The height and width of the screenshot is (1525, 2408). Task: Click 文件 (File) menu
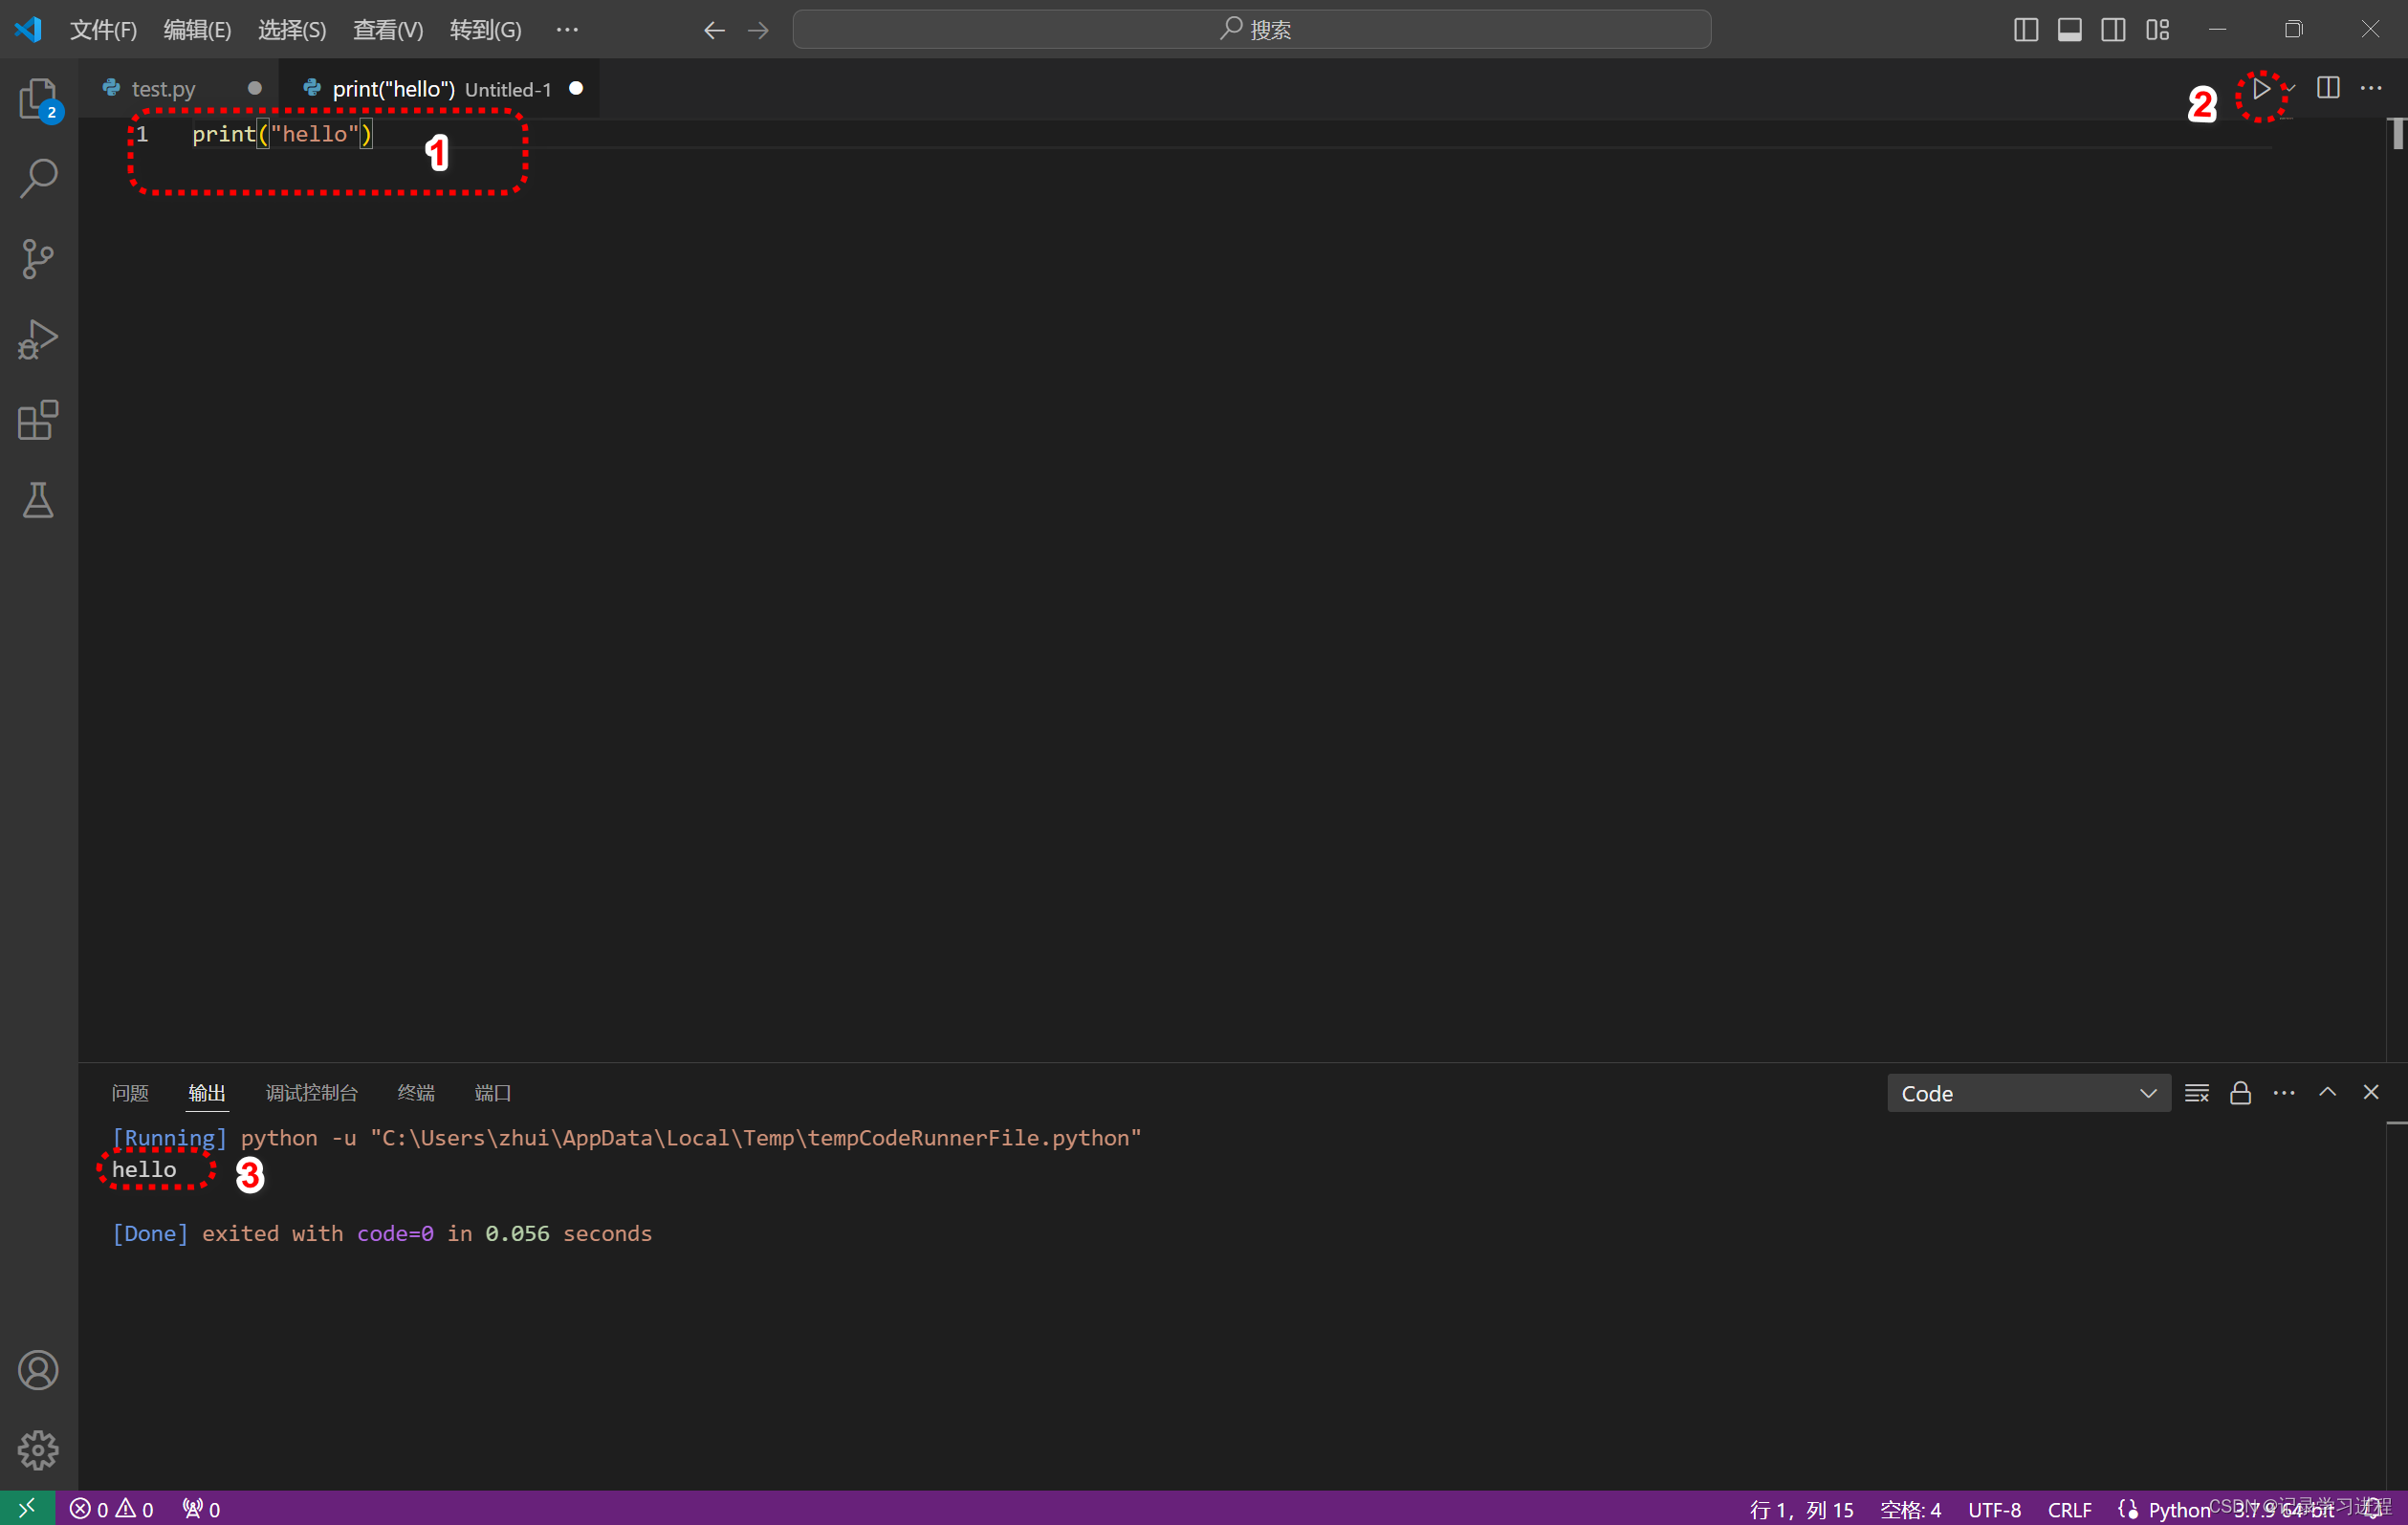click(100, 28)
